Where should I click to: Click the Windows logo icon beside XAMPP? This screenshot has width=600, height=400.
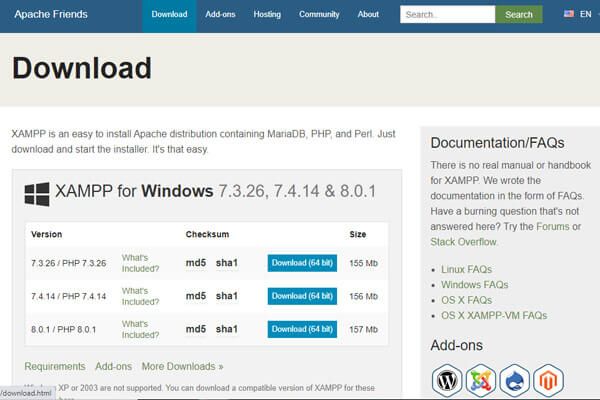37,194
